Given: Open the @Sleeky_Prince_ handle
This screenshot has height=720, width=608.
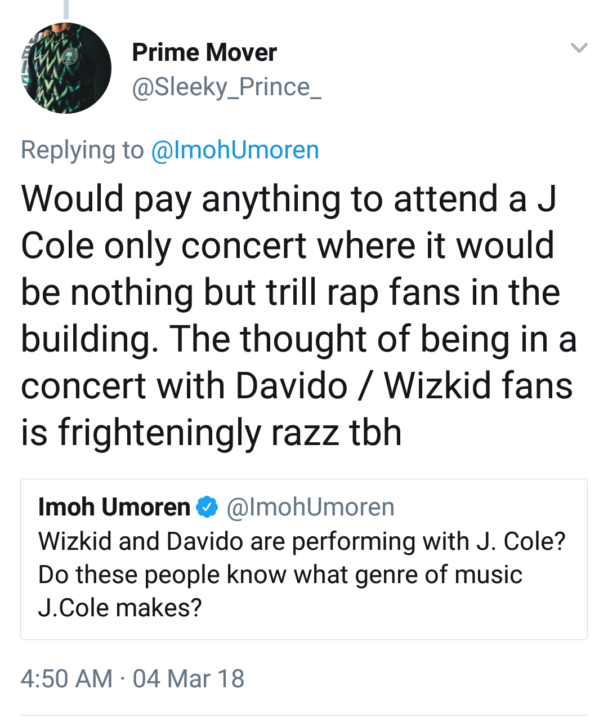Looking at the screenshot, I should (226, 87).
